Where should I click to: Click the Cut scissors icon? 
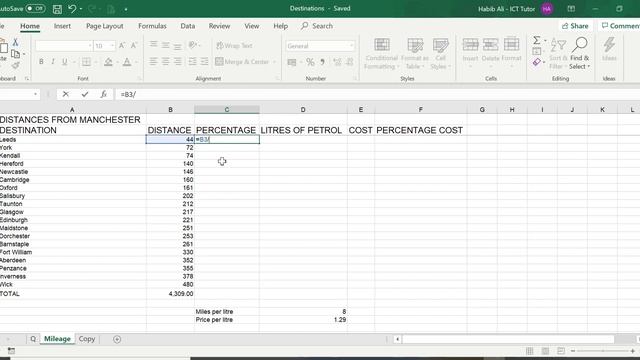pyautogui.click(x=15, y=42)
